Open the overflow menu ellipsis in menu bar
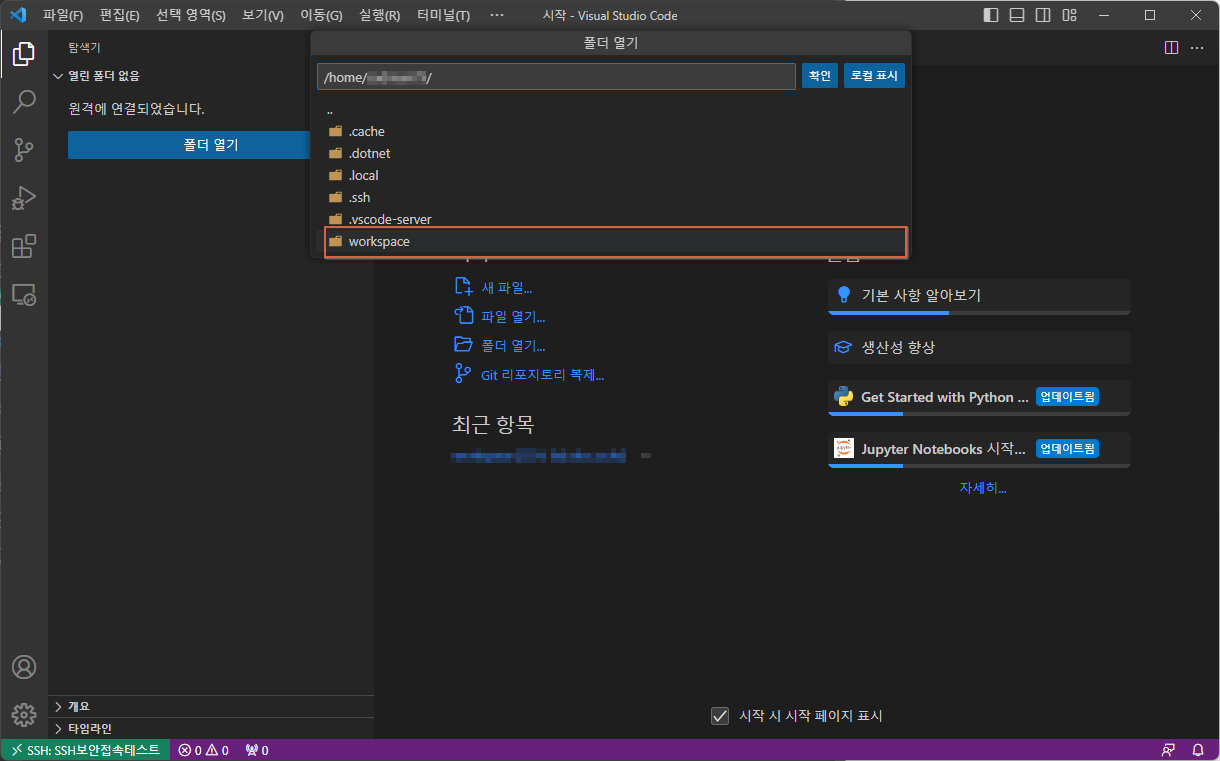This screenshot has height=761, width=1220. tap(497, 15)
